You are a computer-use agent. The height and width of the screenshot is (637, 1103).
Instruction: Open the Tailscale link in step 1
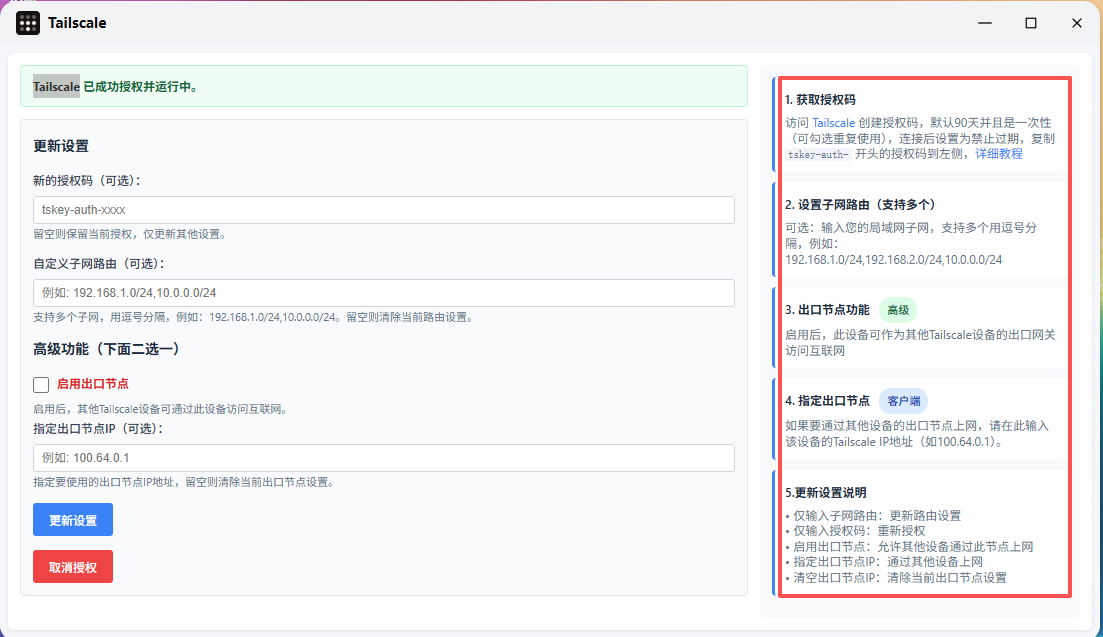[x=833, y=123]
